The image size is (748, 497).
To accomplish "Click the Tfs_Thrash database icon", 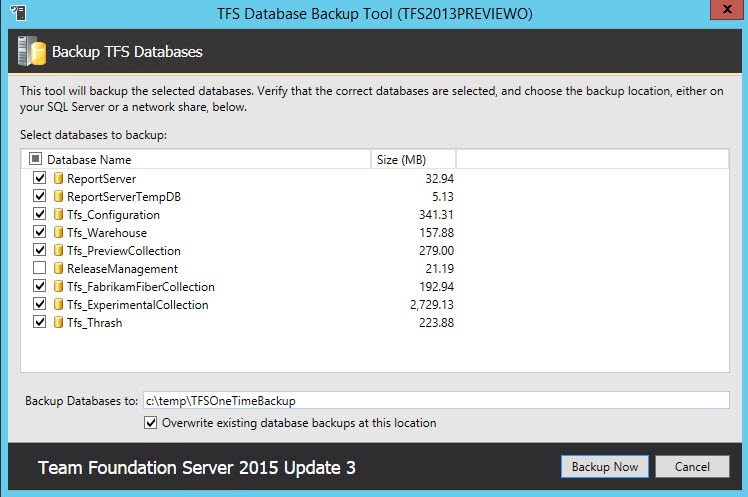I will [x=58, y=322].
